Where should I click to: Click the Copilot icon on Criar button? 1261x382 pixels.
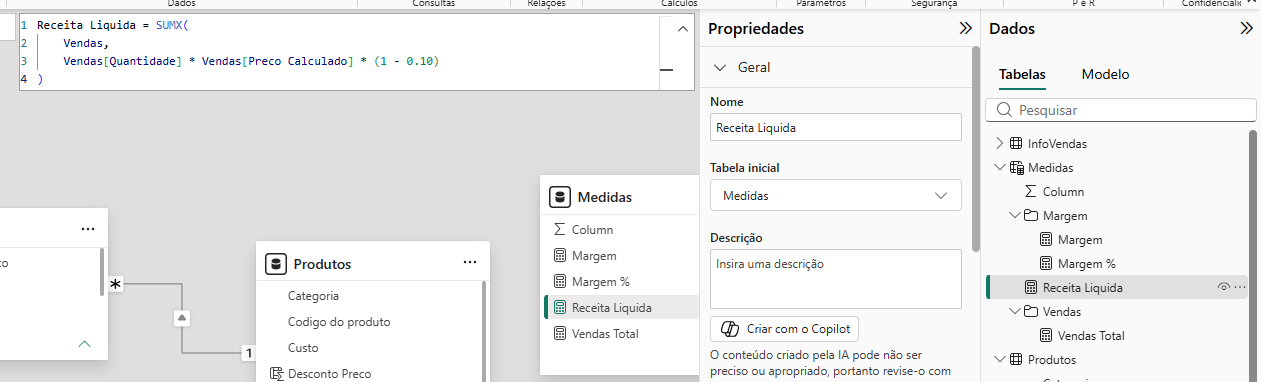tap(729, 329)
